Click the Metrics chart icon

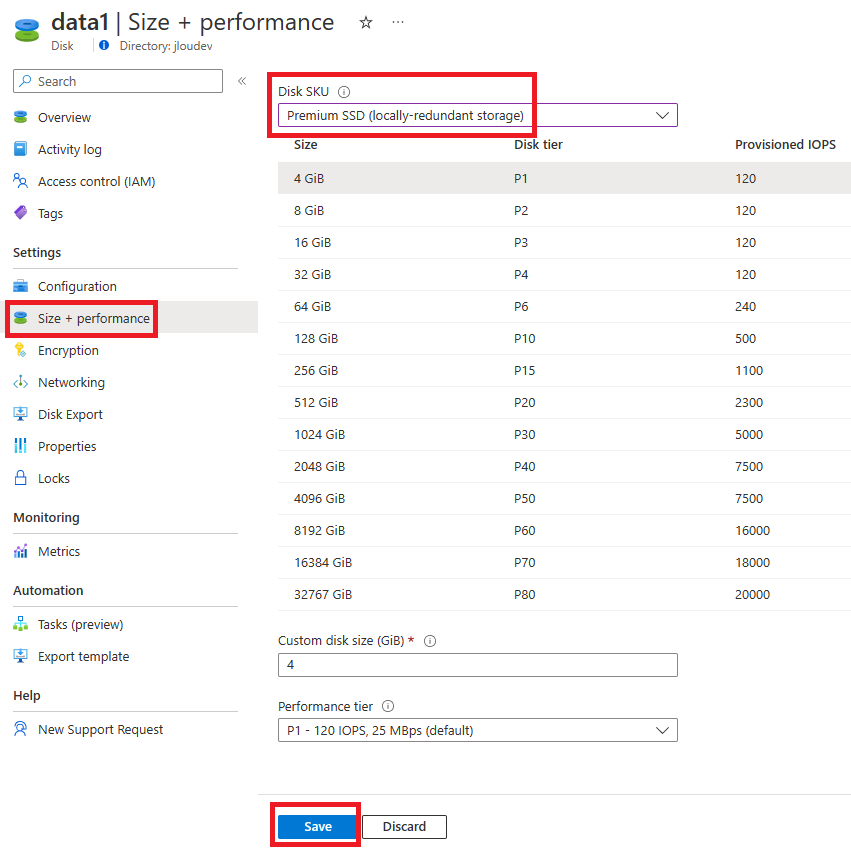20,551
